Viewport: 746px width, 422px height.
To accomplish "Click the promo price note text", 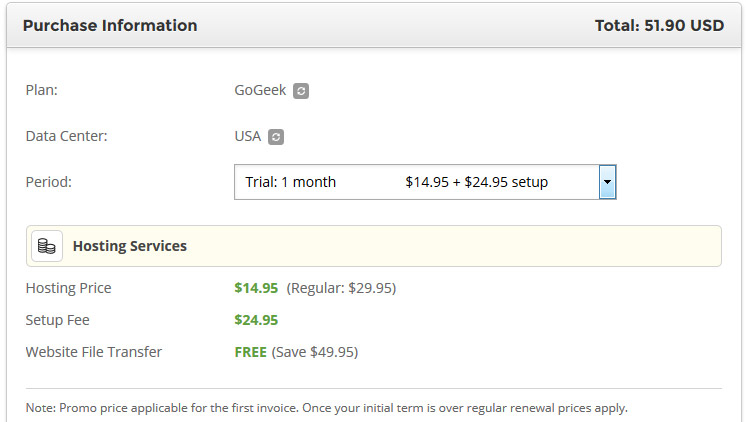I will coord(326,408).
